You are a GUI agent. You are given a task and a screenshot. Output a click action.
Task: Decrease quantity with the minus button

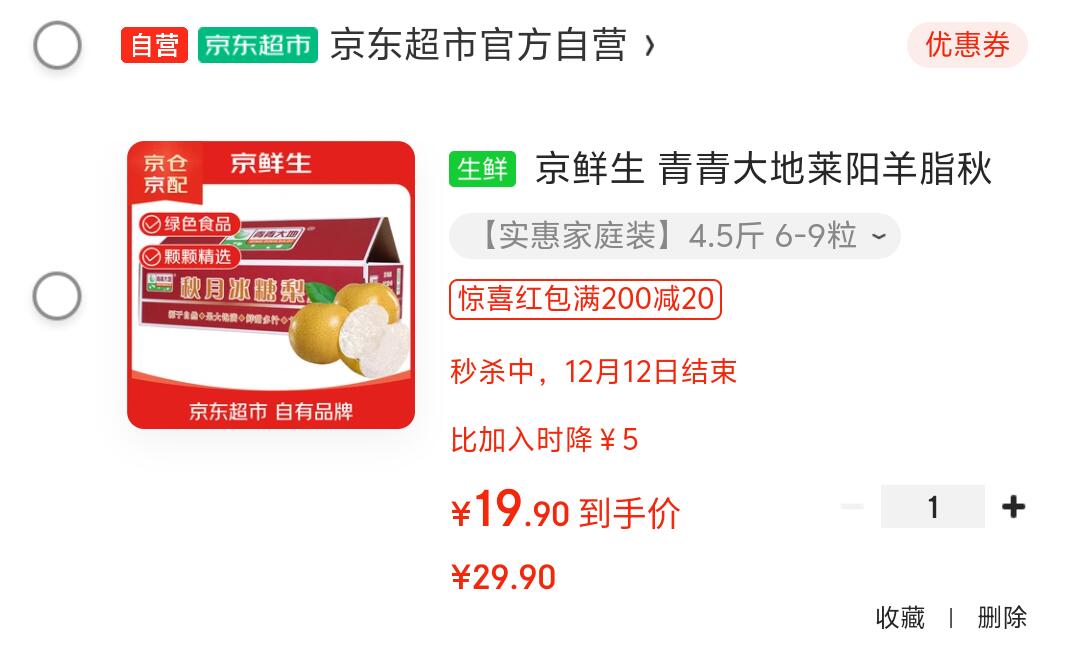click(x=852, y=507)
